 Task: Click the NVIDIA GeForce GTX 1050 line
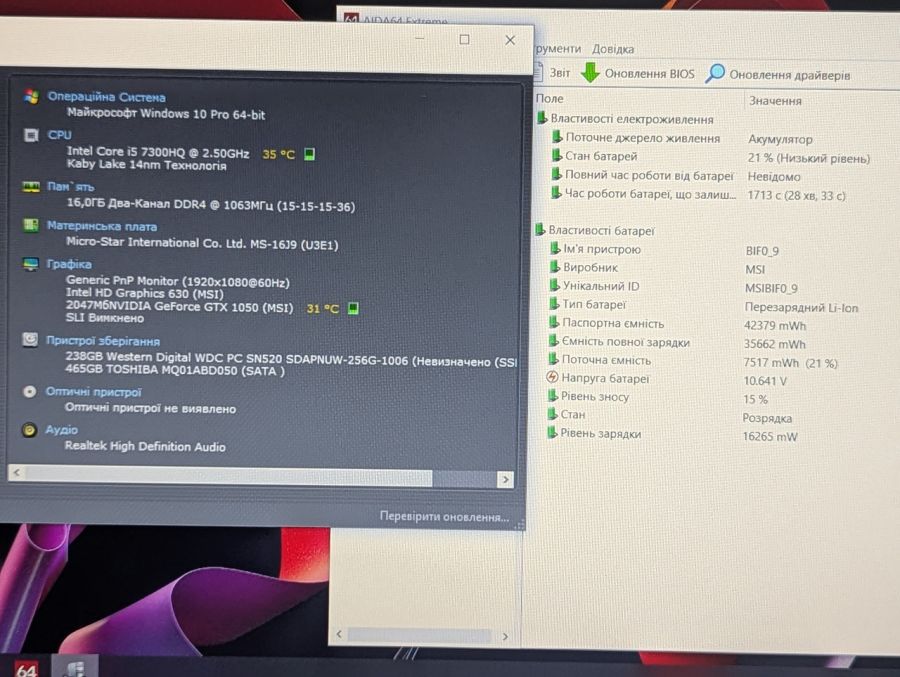click(179, 307)
